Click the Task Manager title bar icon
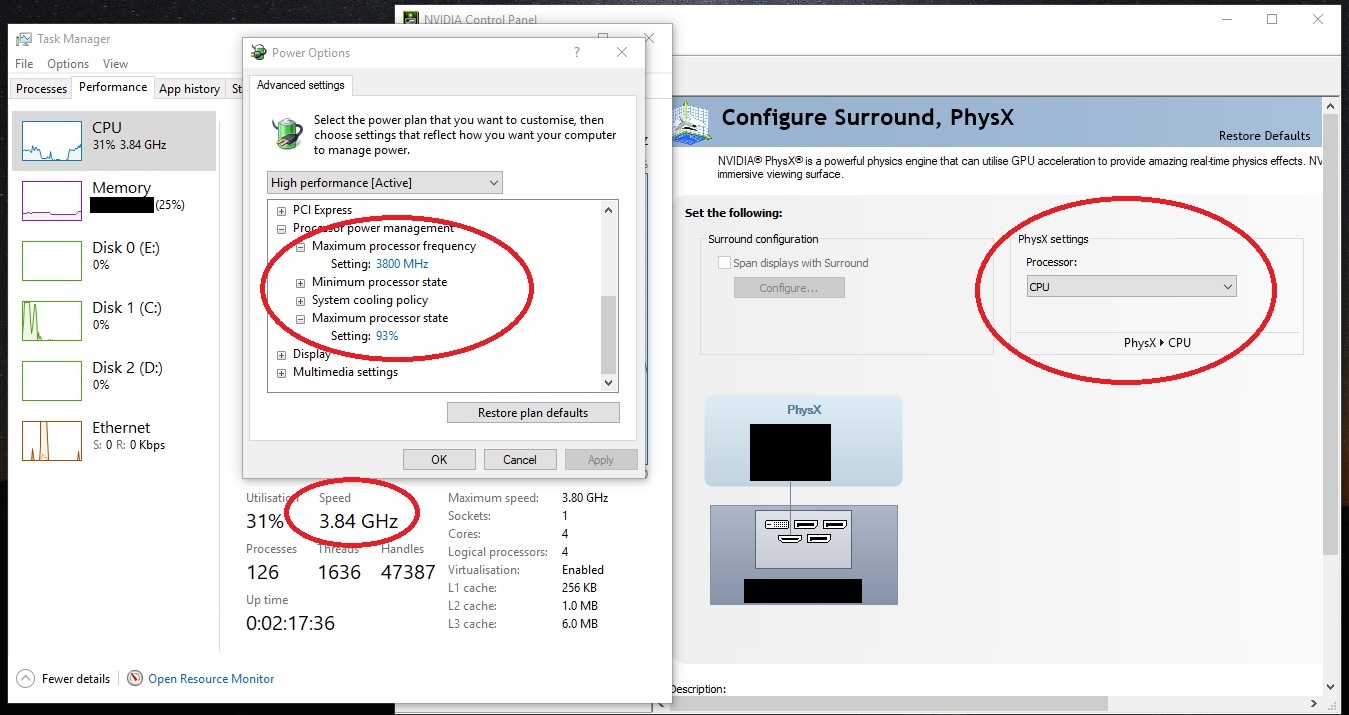The height and width of the screenshot is (715, 1349). (x=23, y=39)
